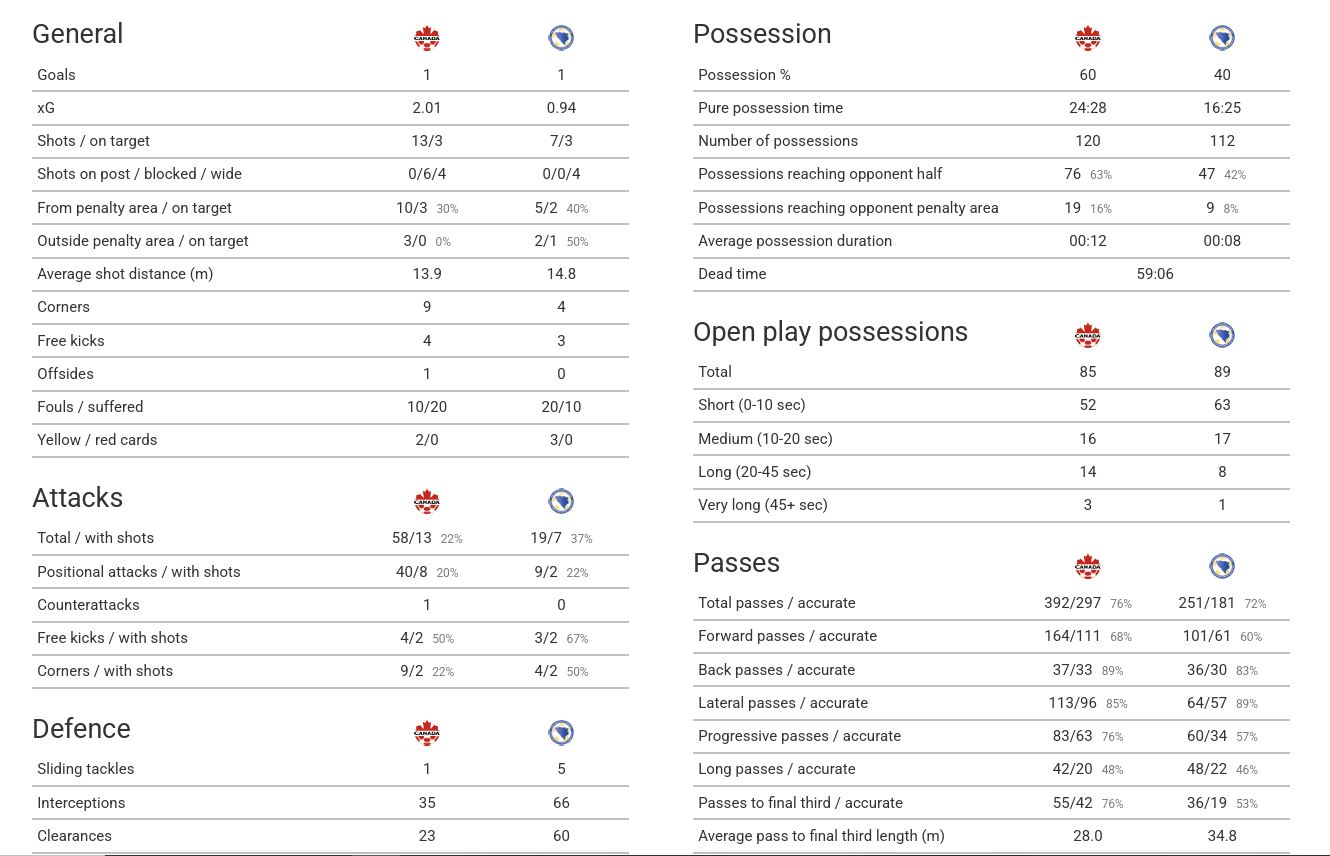The height and width of the screenshot is (856, 1330).
Task: Click Bosnia's 66 interceptions value
Action: click(x=561, y=803)
